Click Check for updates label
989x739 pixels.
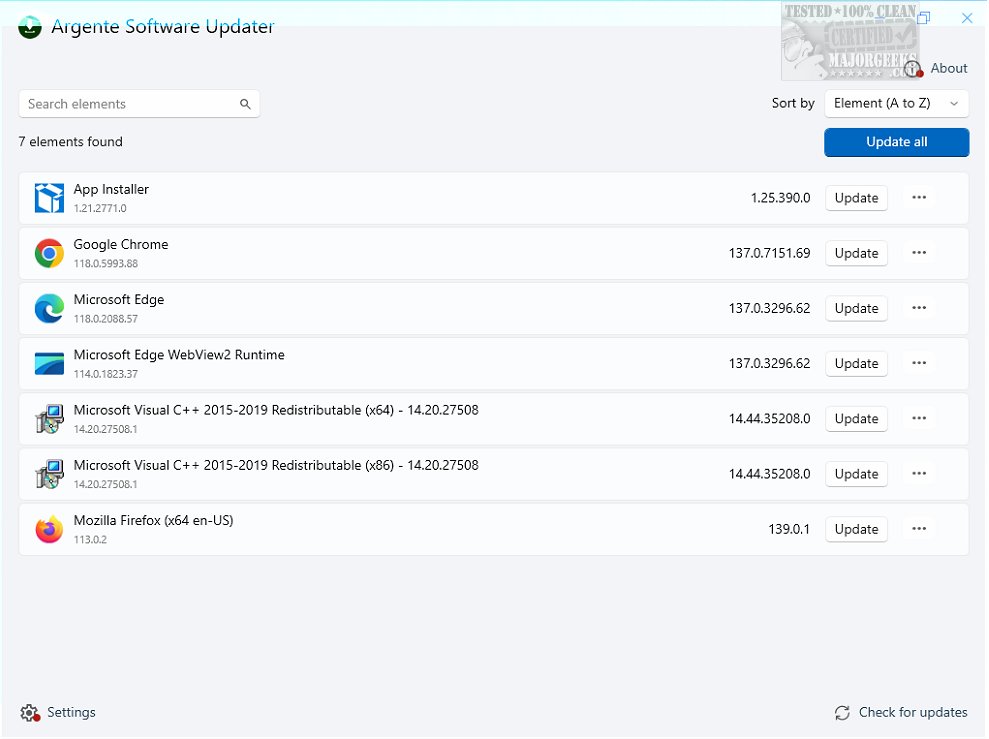[913, 713]
